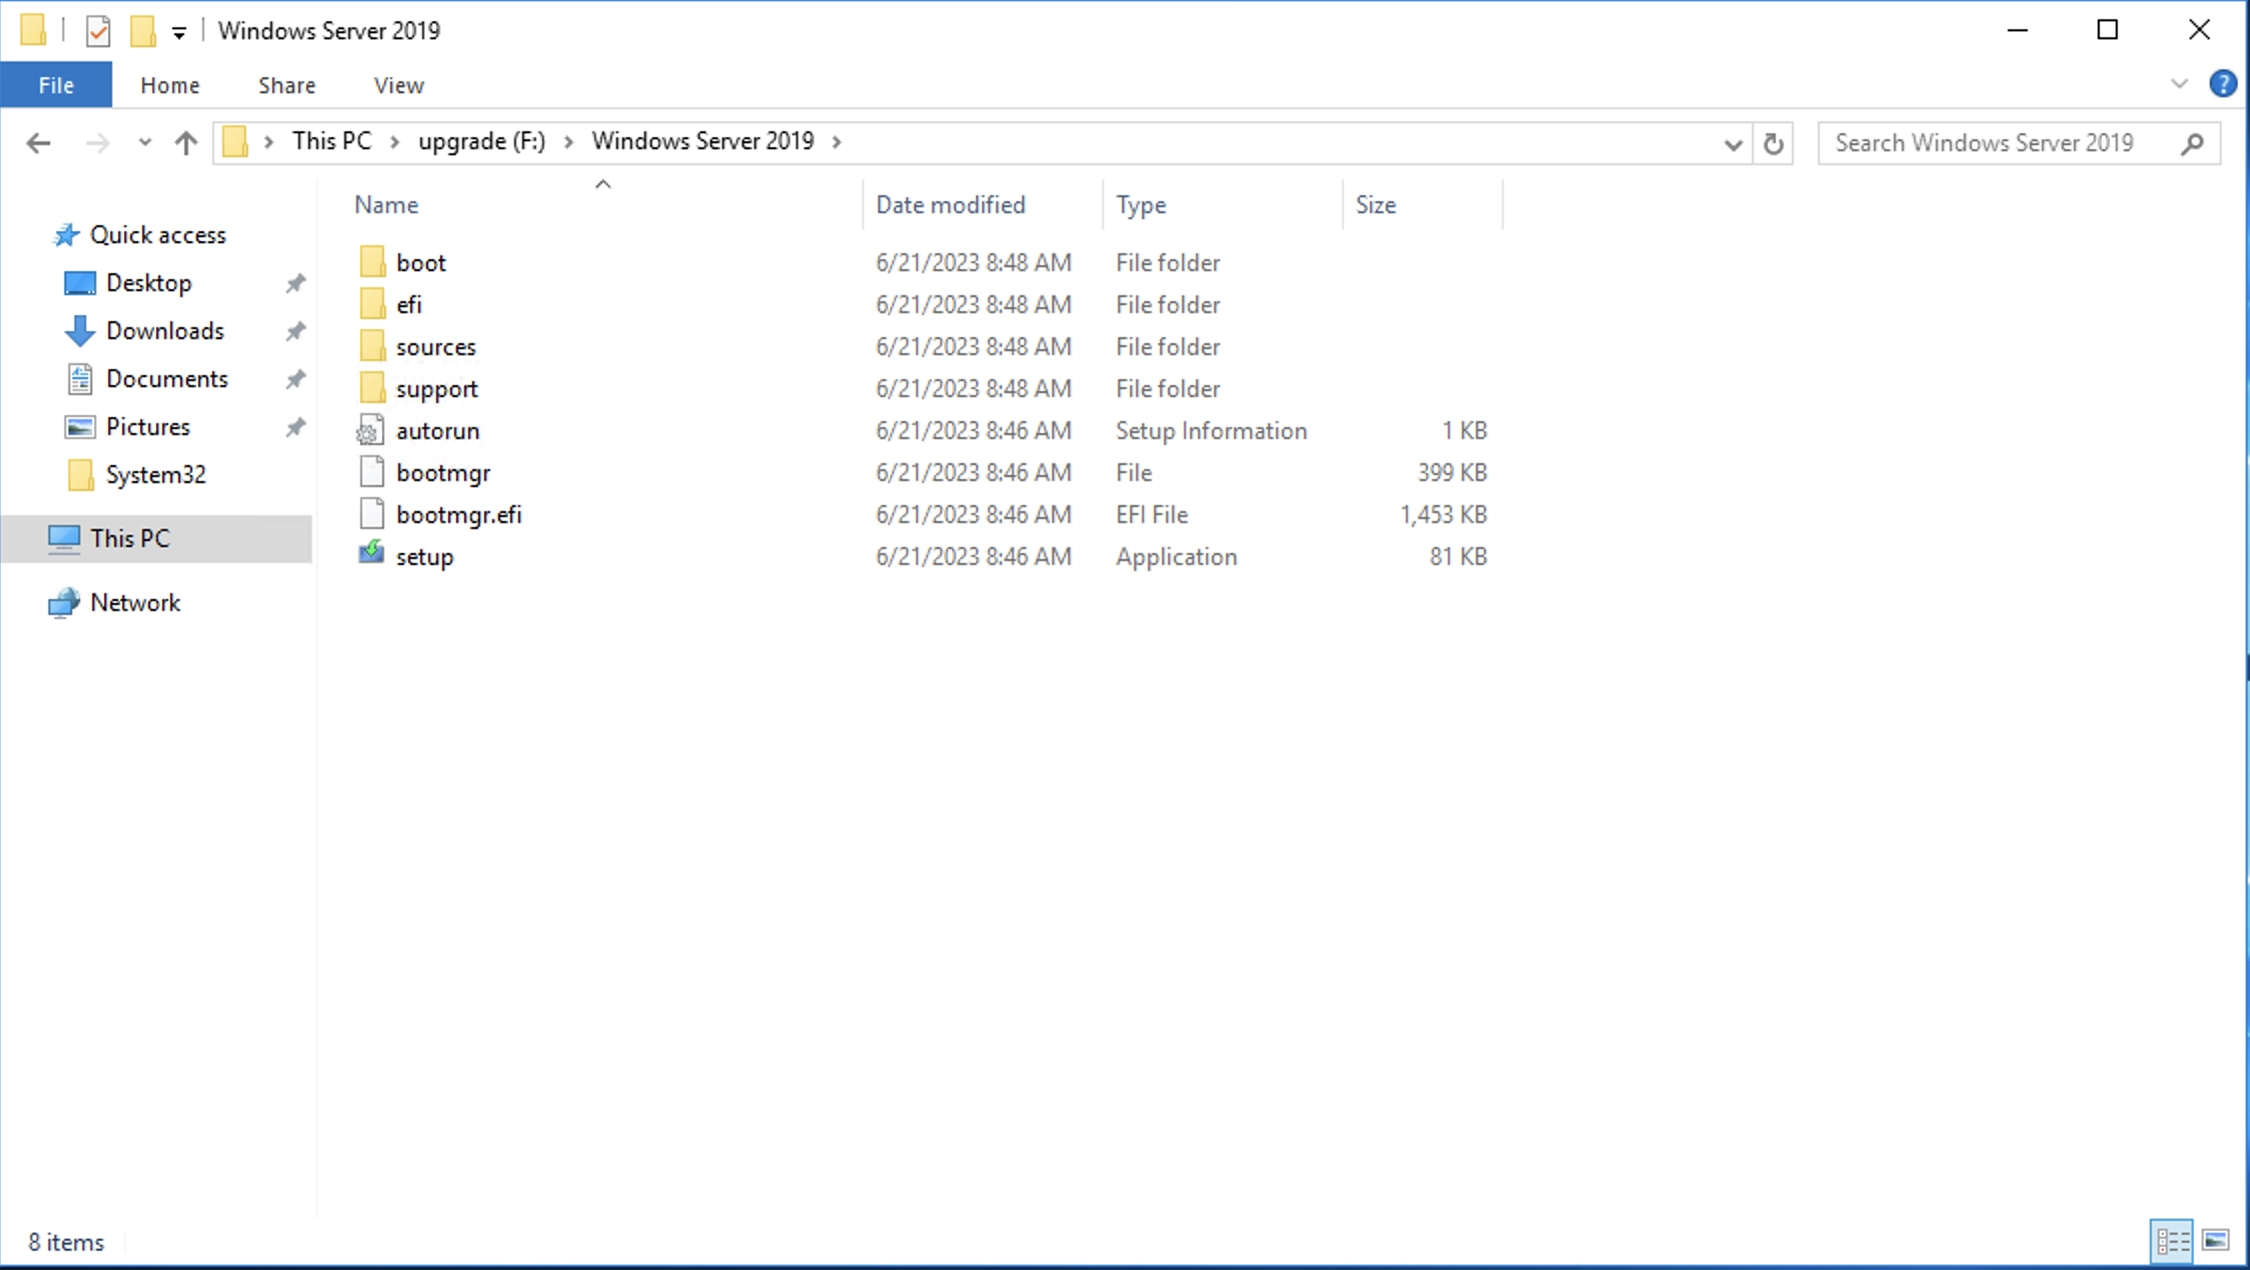Viewport: 2250px width, 1270px height.
Task: Select Desktop in Quick access
Action: point(148,283)
